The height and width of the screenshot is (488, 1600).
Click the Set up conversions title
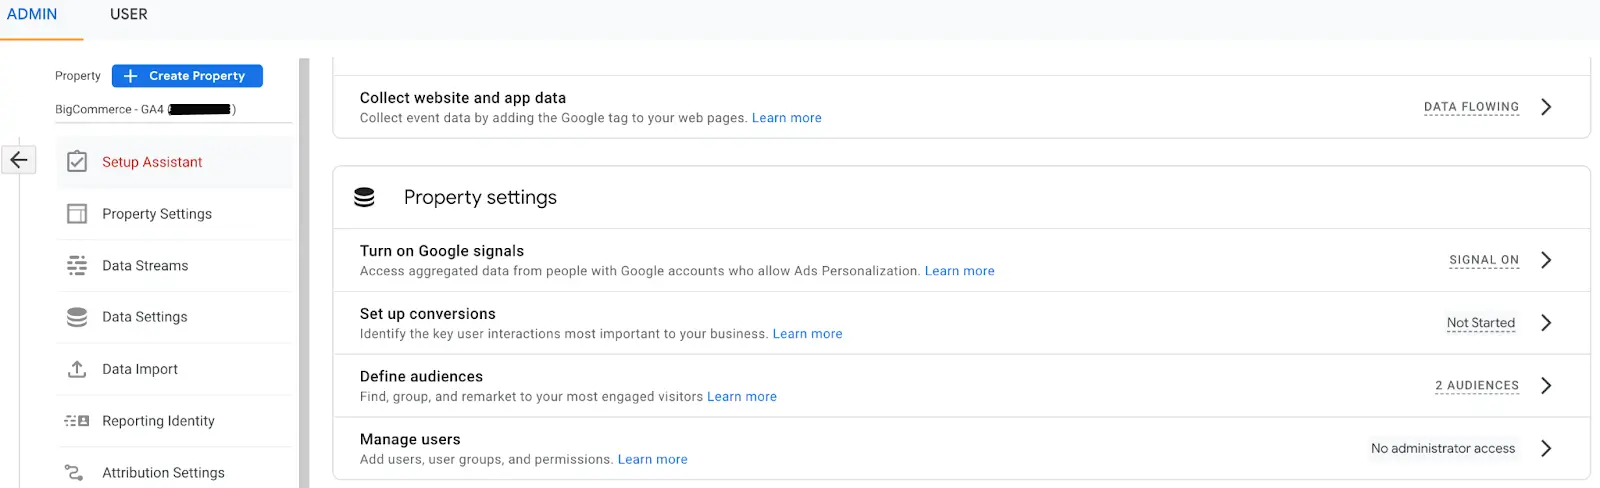[x=428, y=314]
